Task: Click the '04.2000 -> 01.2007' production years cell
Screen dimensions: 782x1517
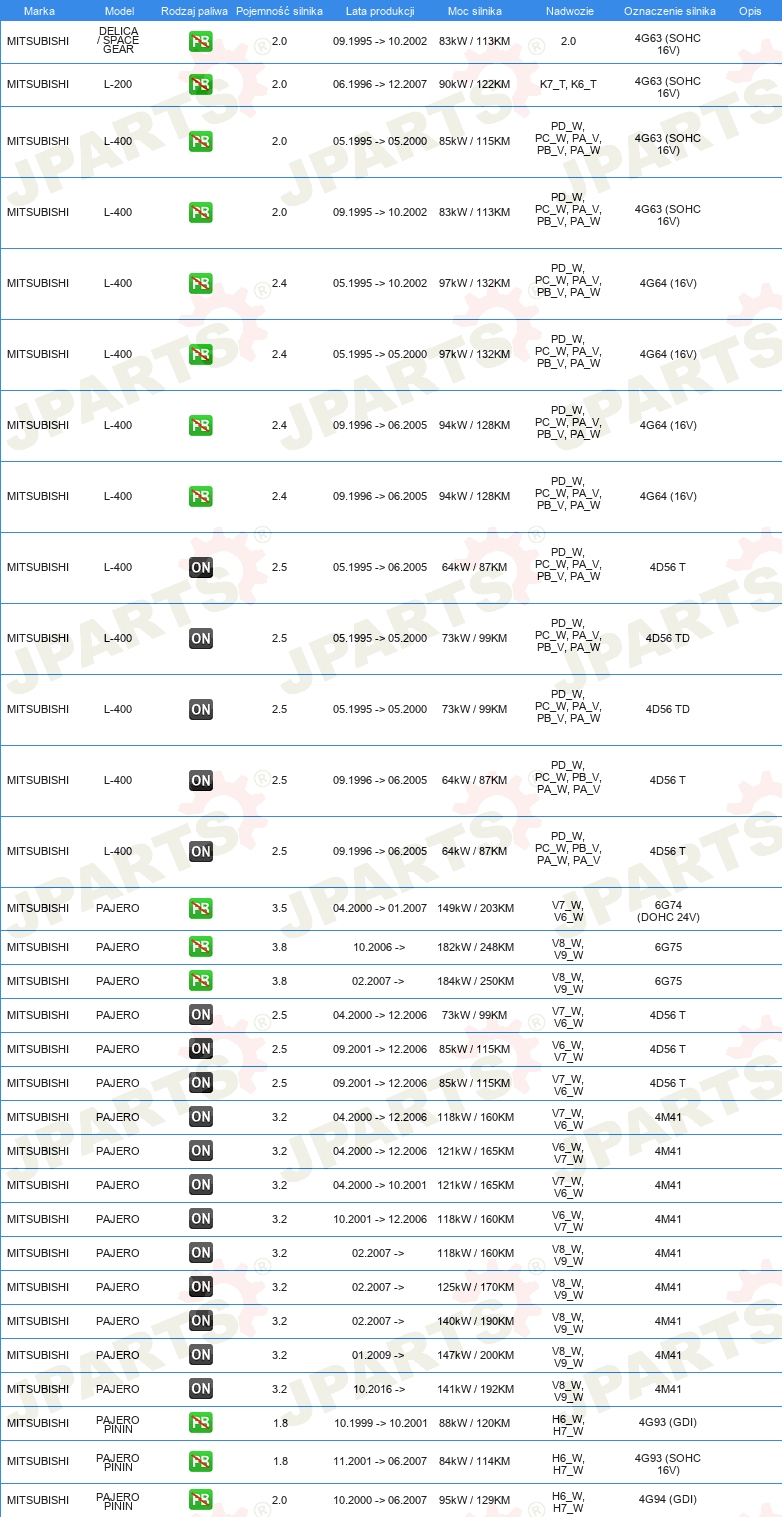Action: tap(380, 908)
